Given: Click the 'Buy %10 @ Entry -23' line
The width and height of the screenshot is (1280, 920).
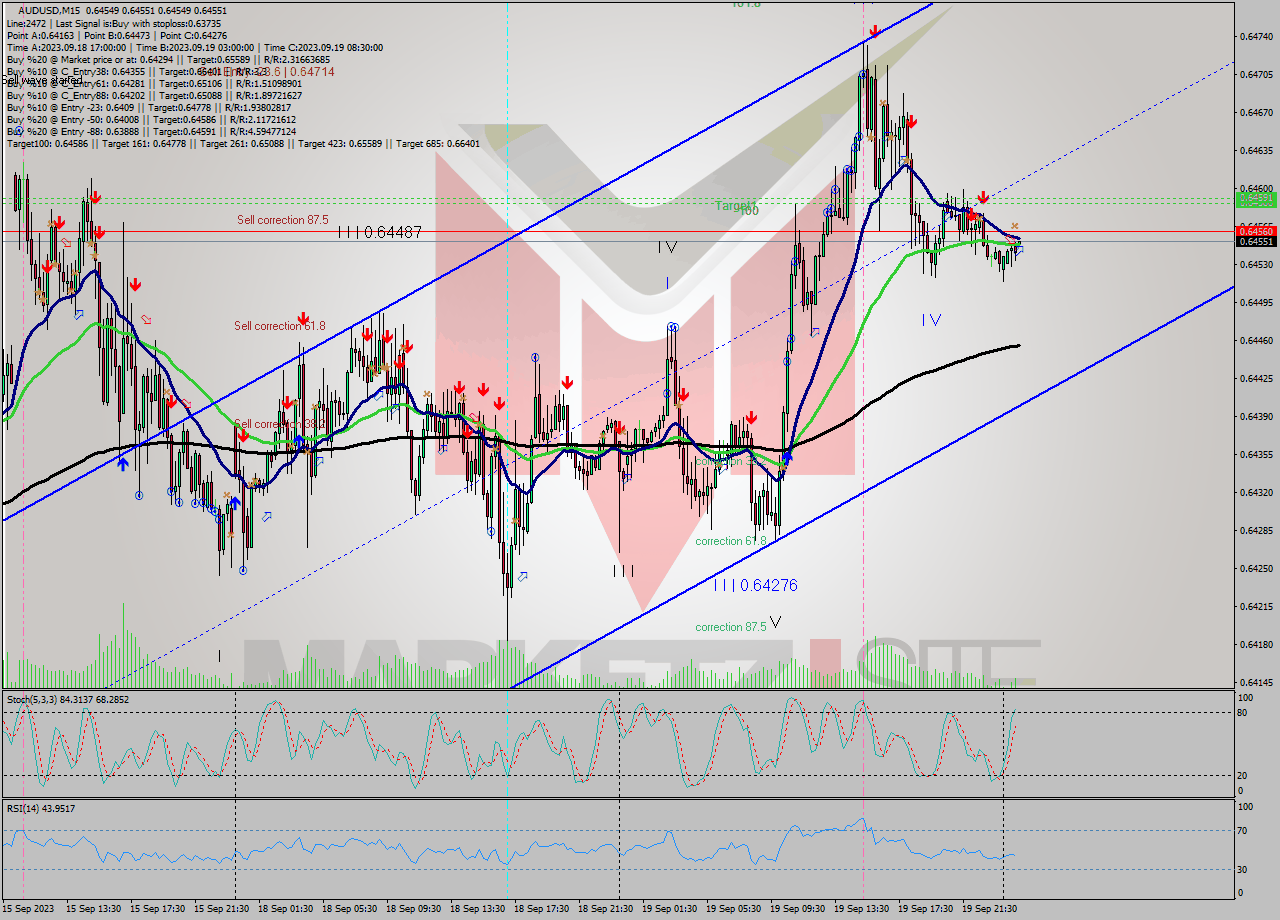Looking at the screenshot, I should point(149,107).
